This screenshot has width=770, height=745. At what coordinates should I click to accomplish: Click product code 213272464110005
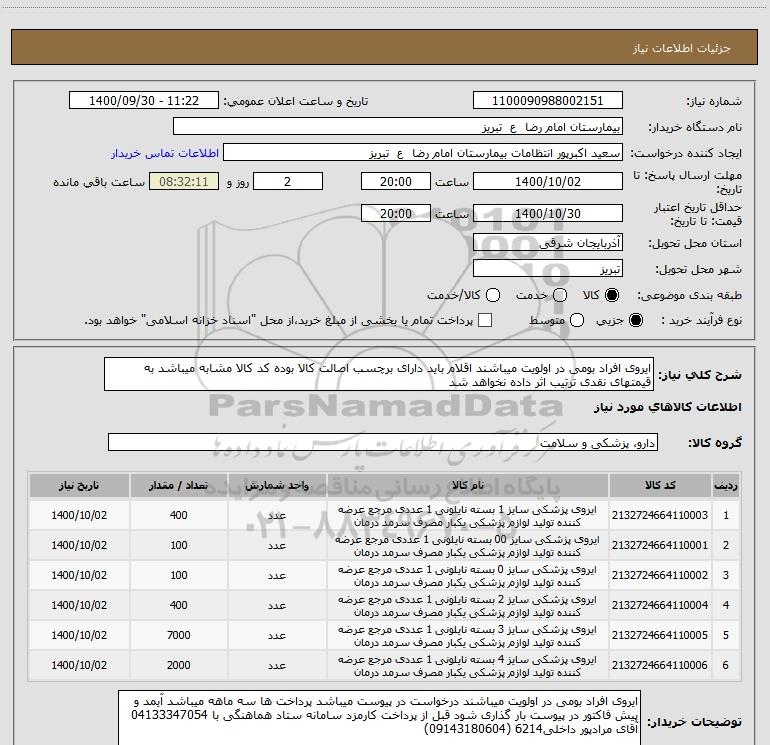pos(660,635)
